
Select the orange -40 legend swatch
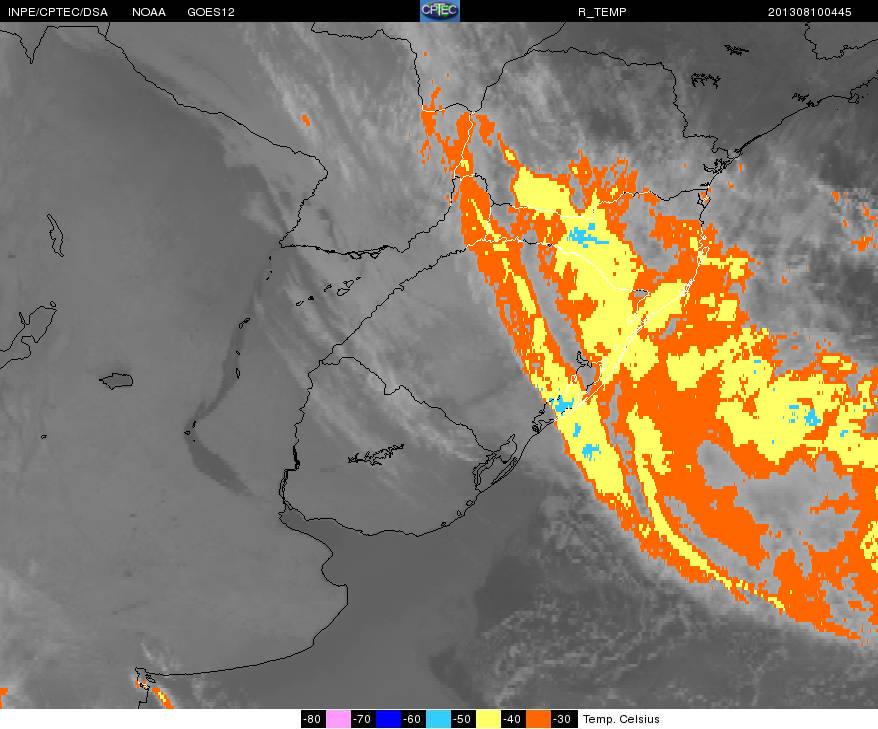(538, 719)
